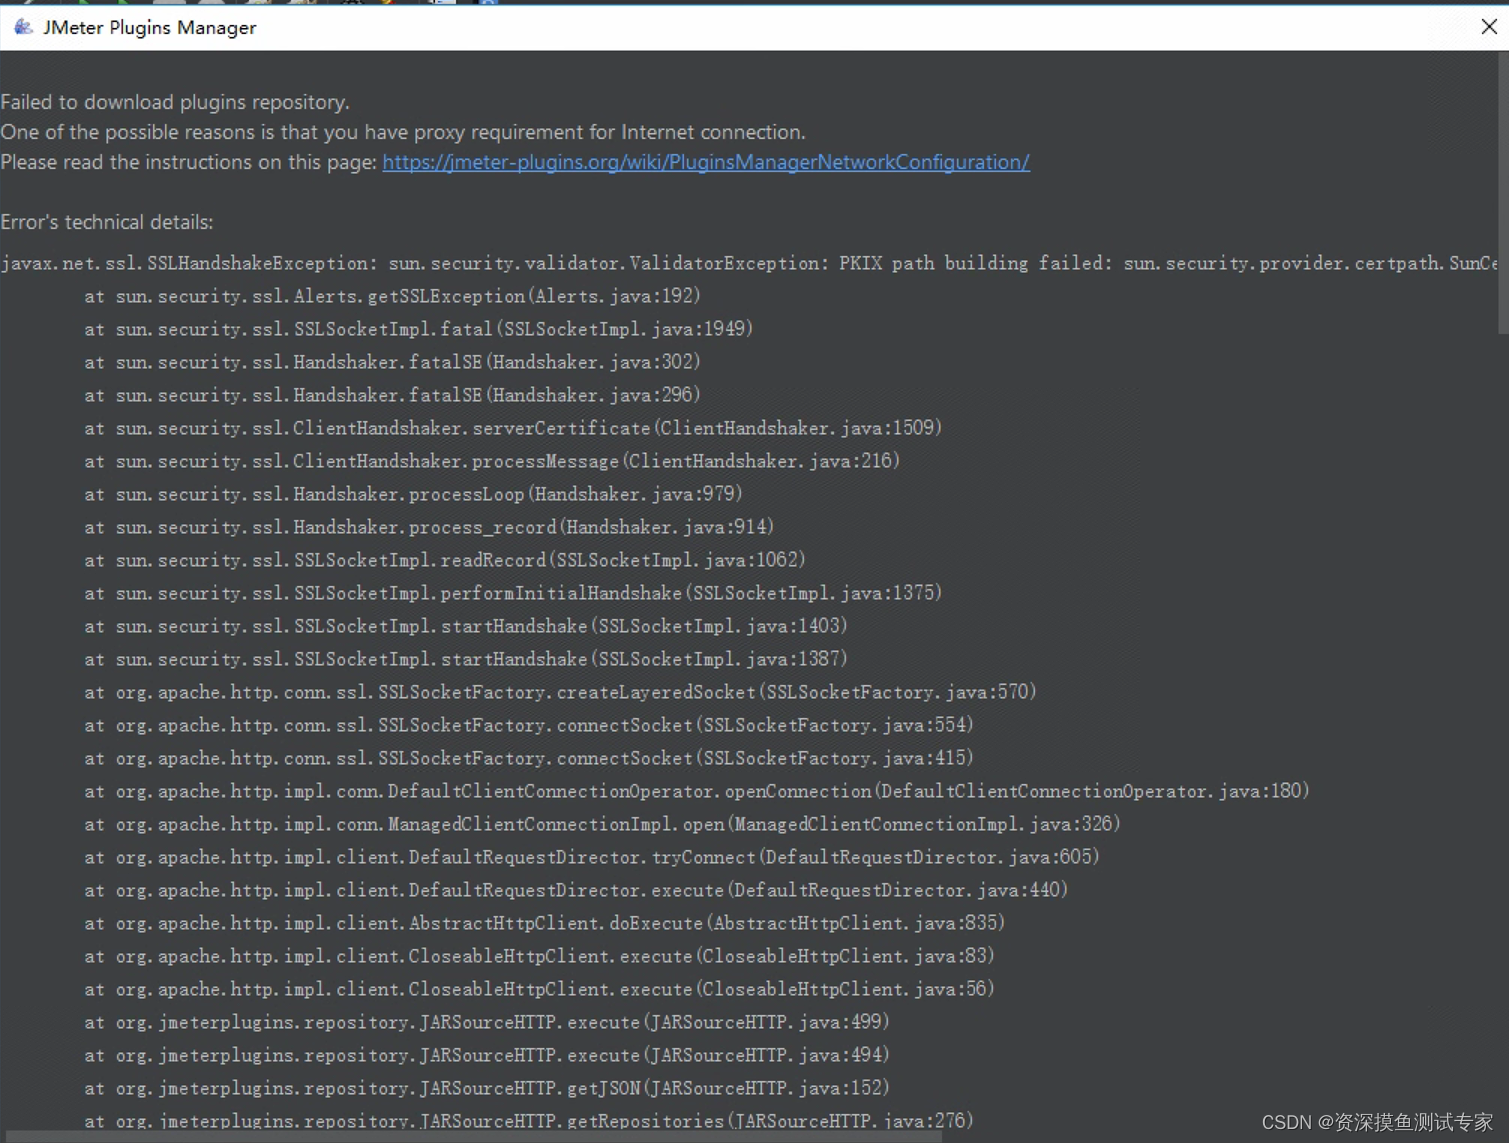Click the Handshaker.processLoop line
1509x1143 pixels.
point(413,494)
